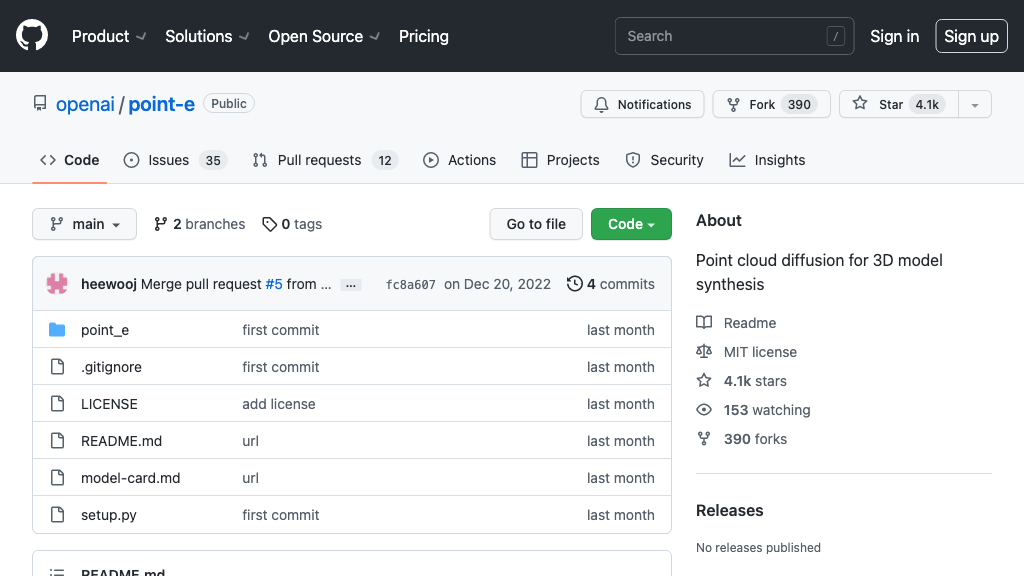
Task: Click the eye icon beside watching count
Action: (704, 410)
